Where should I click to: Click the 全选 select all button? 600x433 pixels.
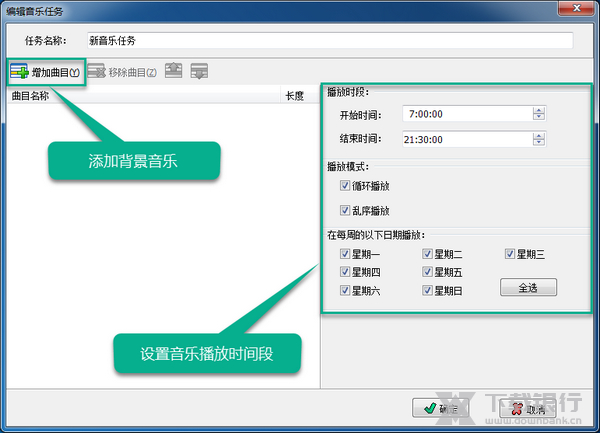coord(528,287)
